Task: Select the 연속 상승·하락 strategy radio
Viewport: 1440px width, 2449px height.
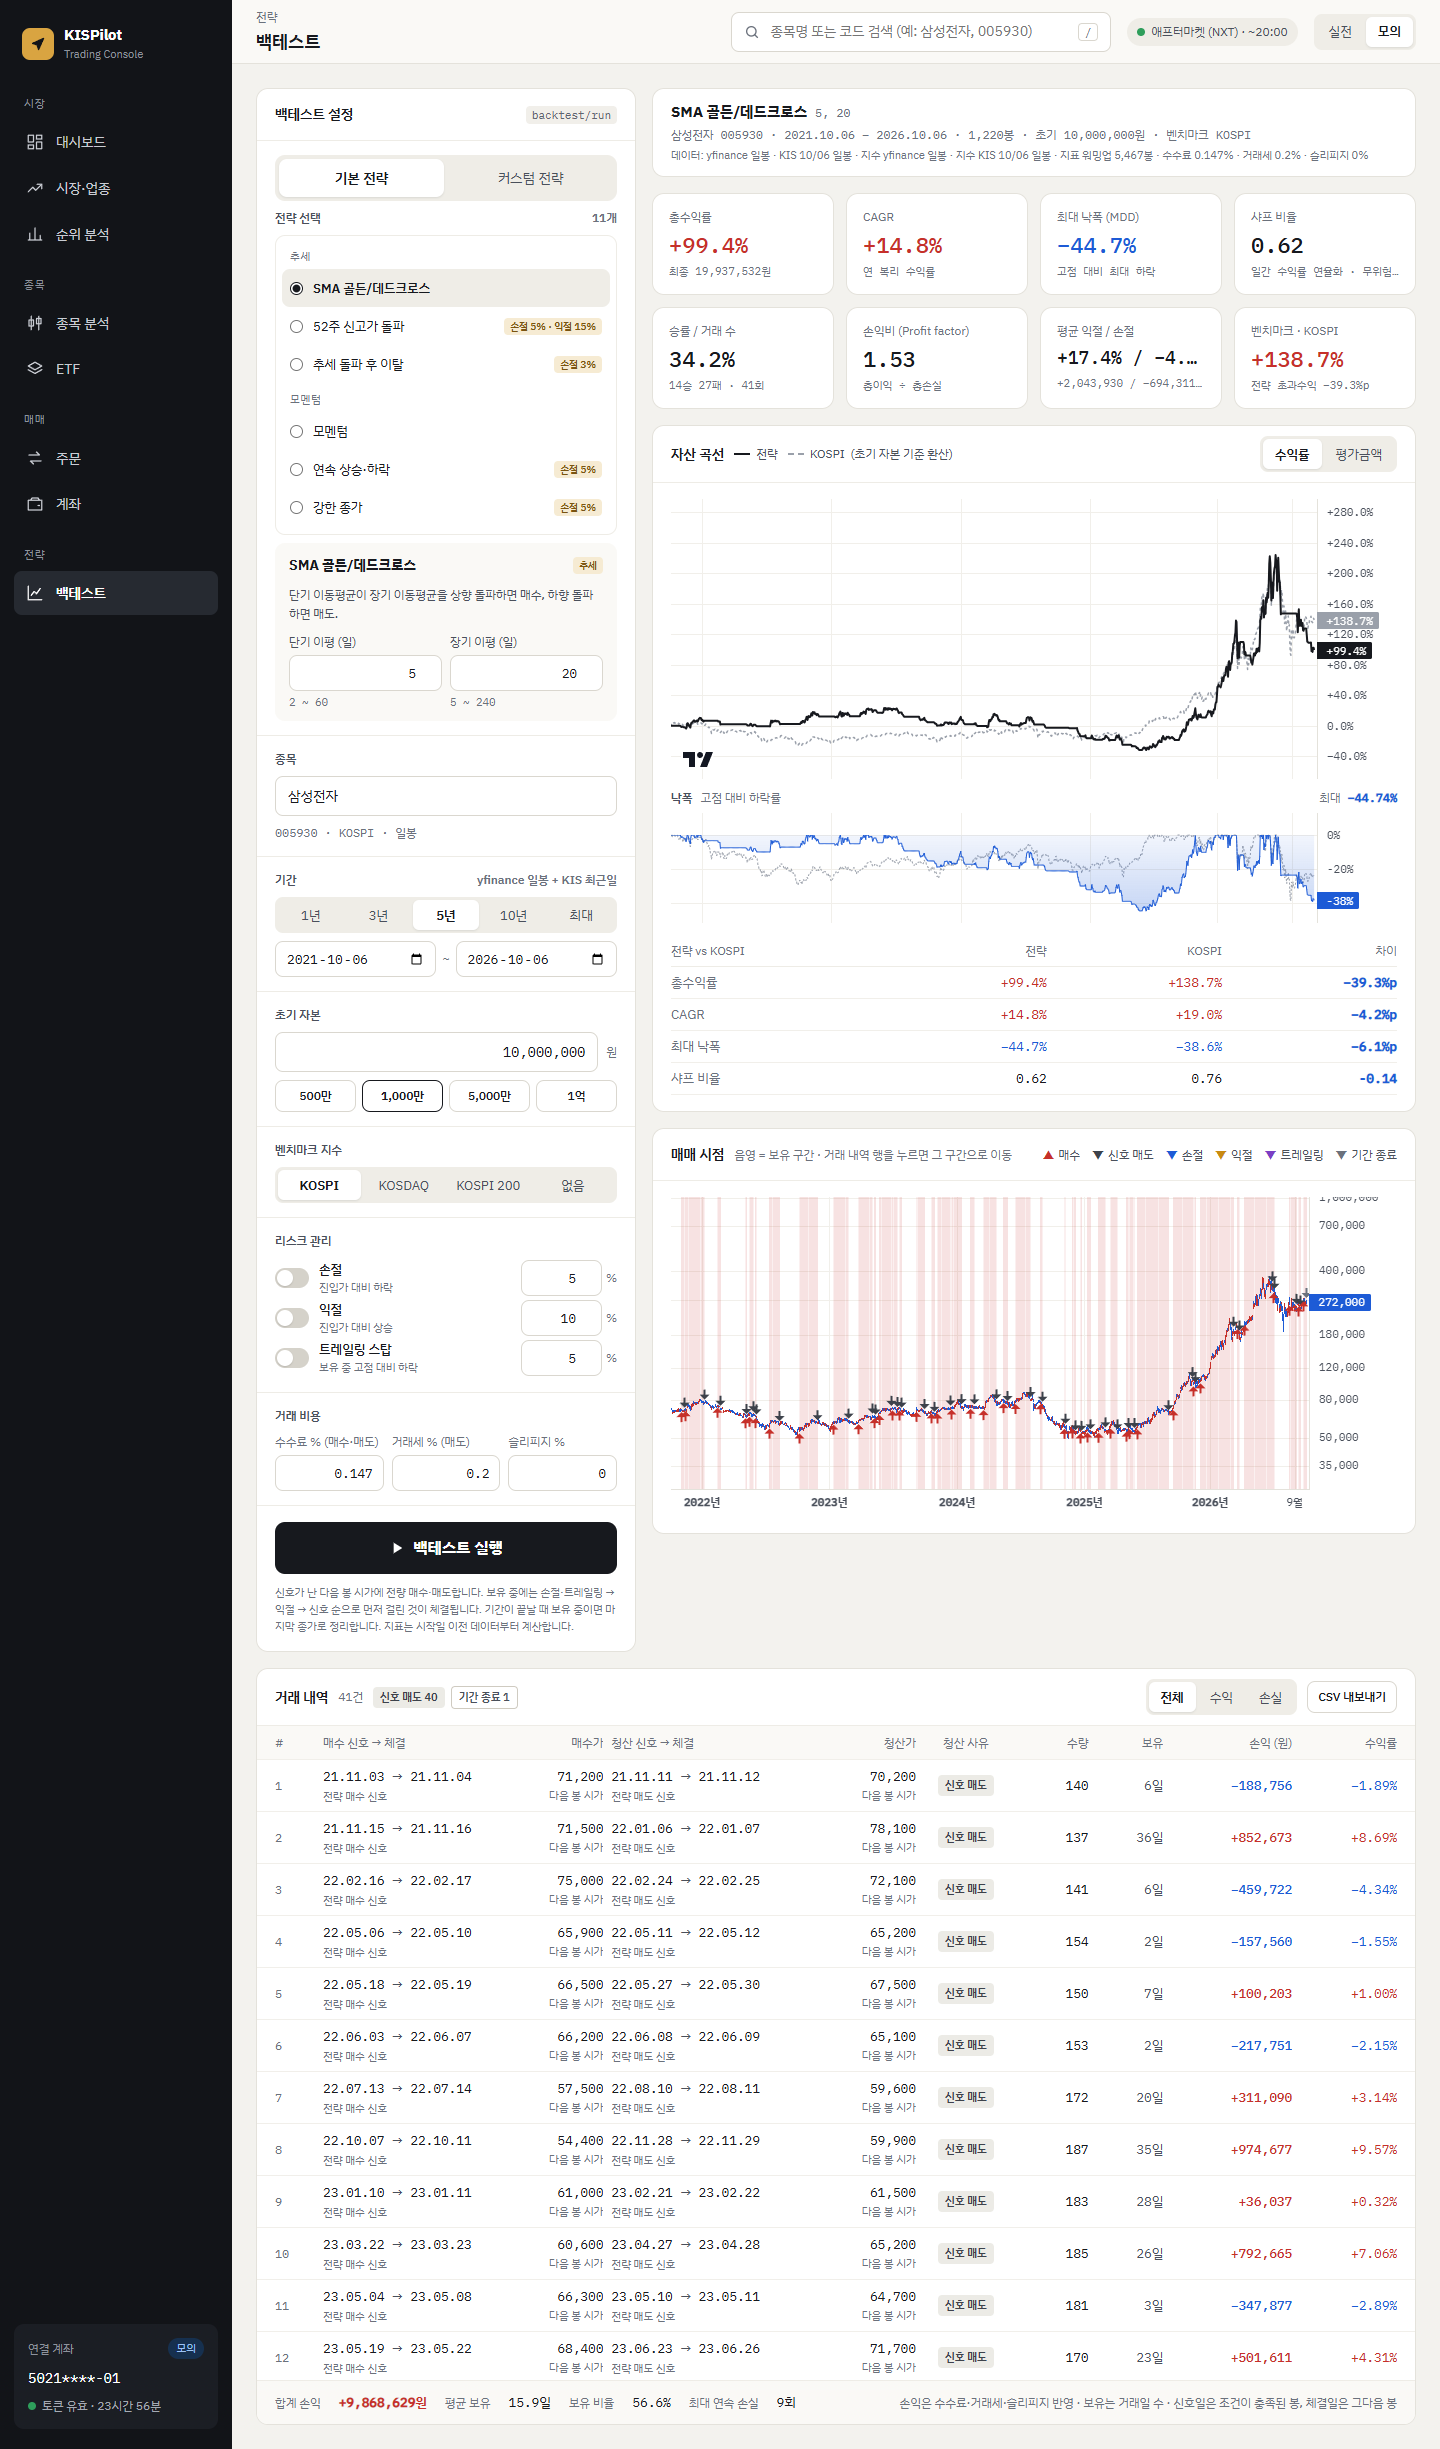Action: [x=296, y=469]
